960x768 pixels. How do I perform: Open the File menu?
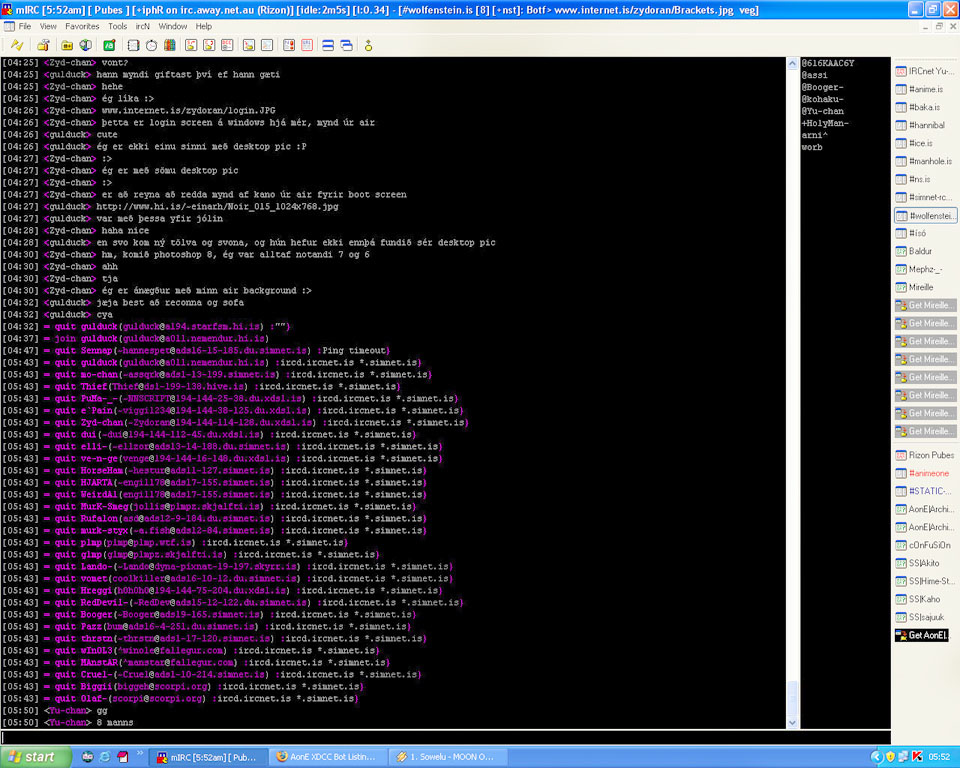[24, 26]
